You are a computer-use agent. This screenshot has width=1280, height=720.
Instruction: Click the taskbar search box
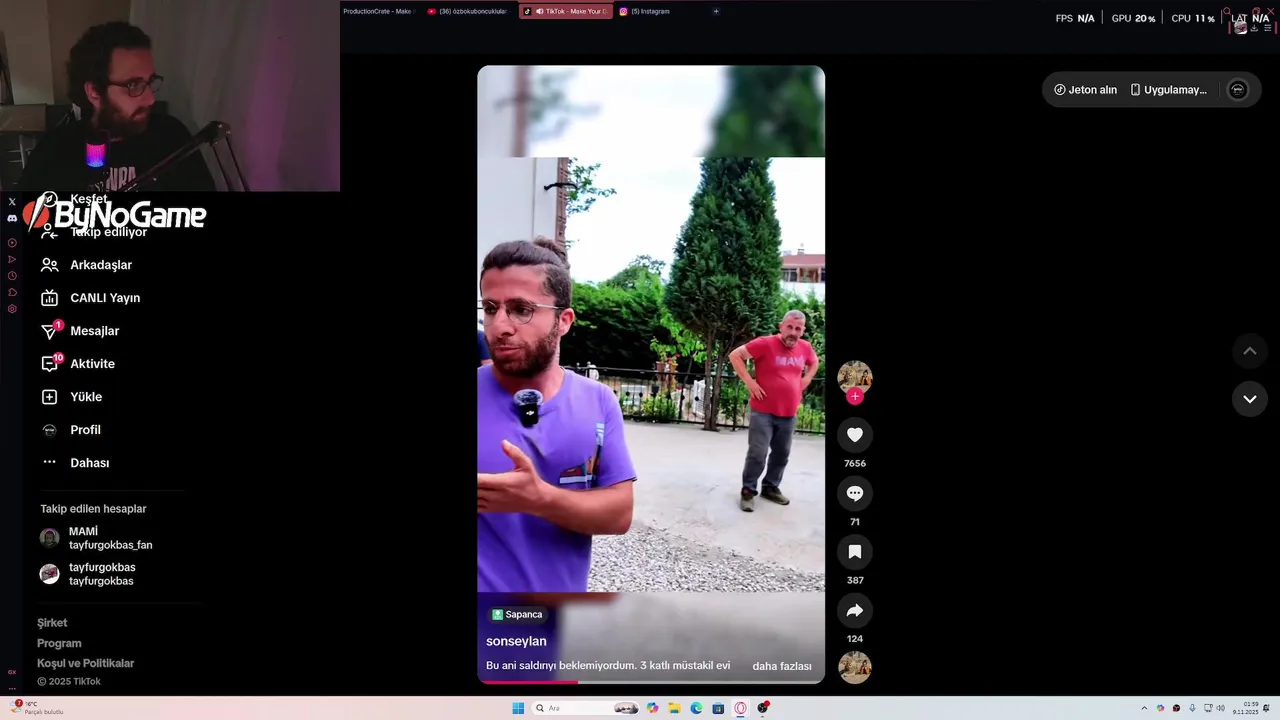point(585,708)
